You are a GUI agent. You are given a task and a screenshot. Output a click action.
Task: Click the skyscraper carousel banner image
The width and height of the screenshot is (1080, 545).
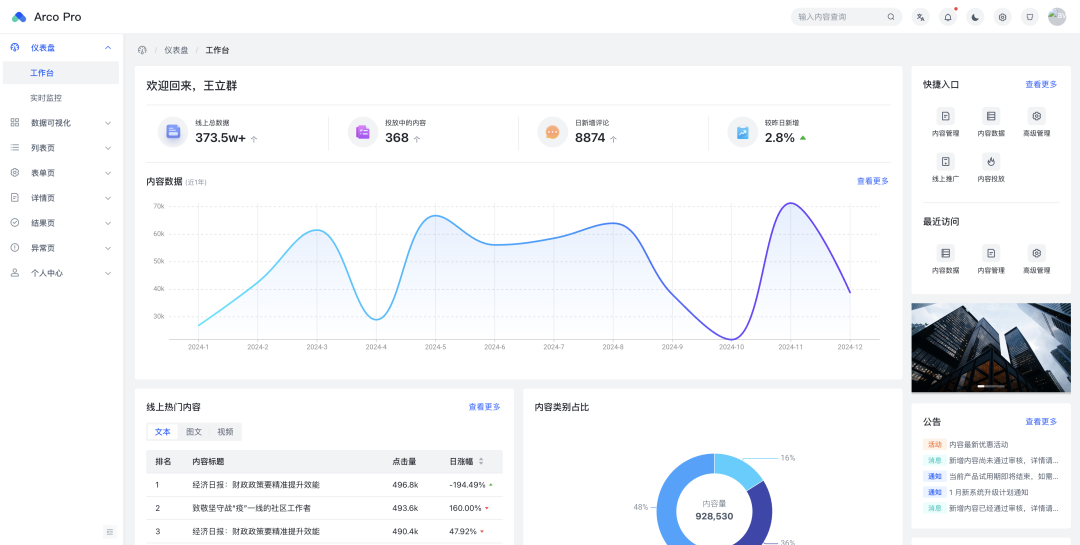(990, 347)
